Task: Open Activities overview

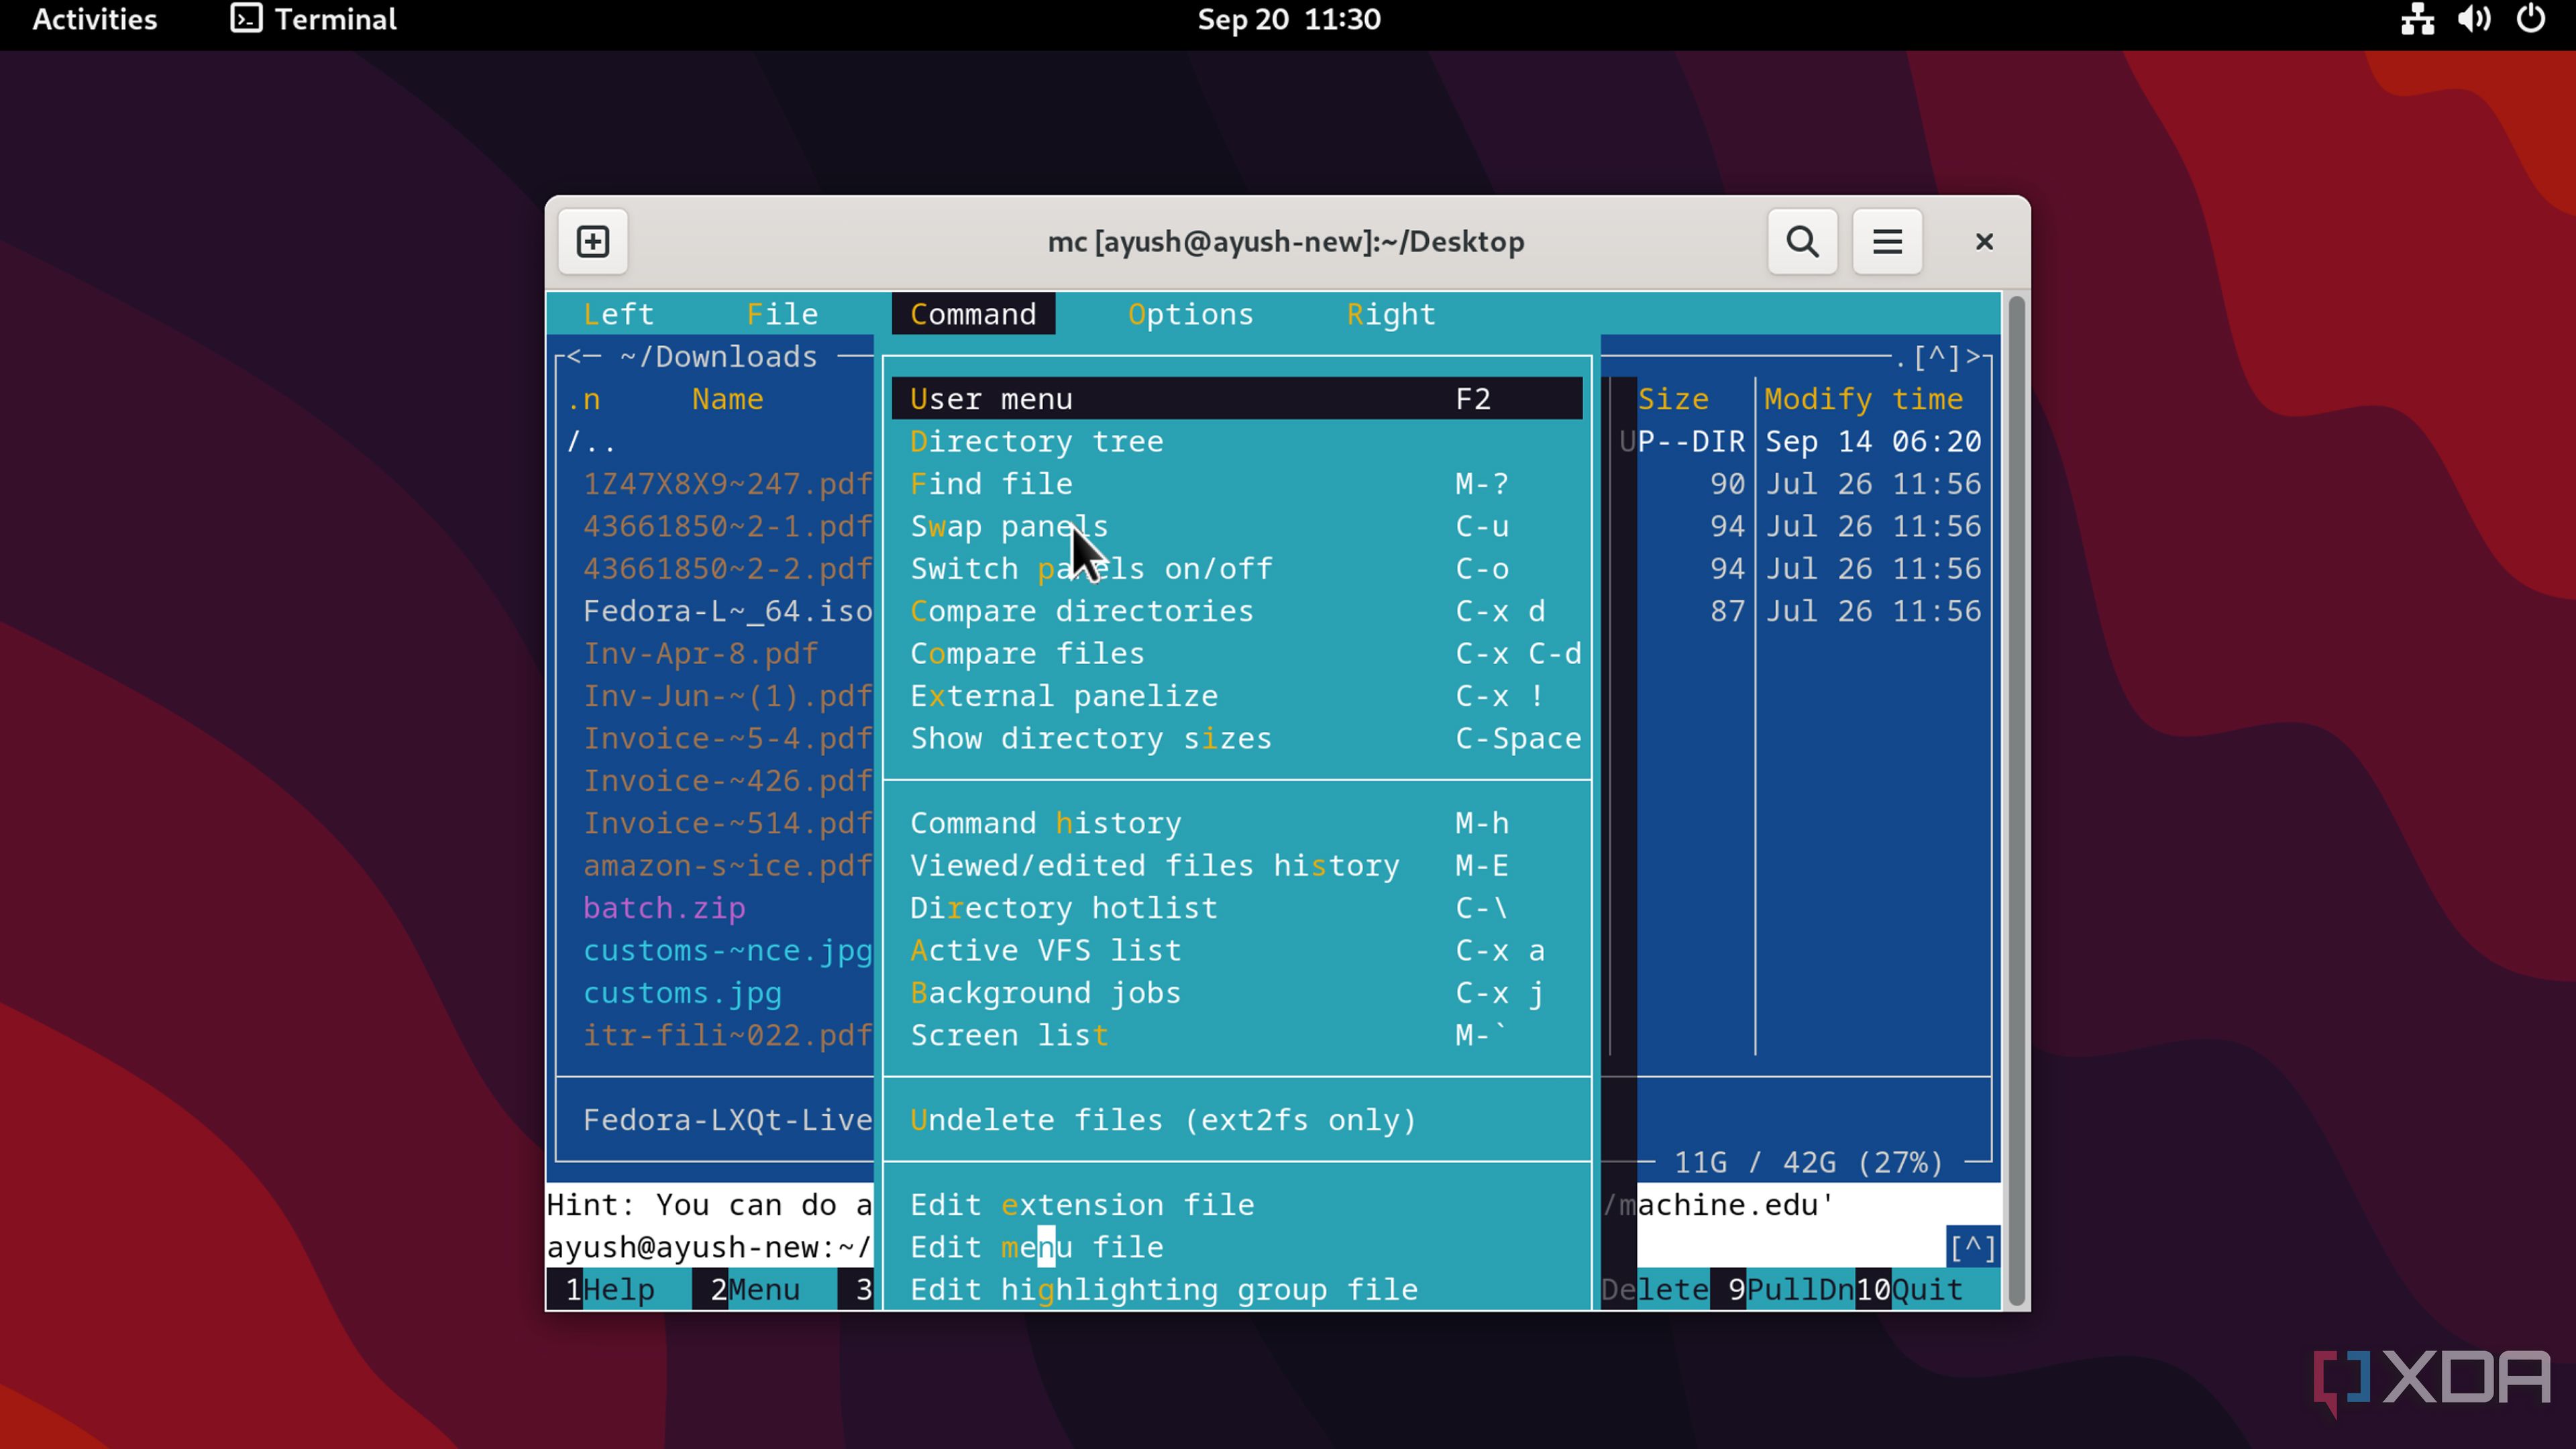Action: pyautogui.click(x=94, y=19)
